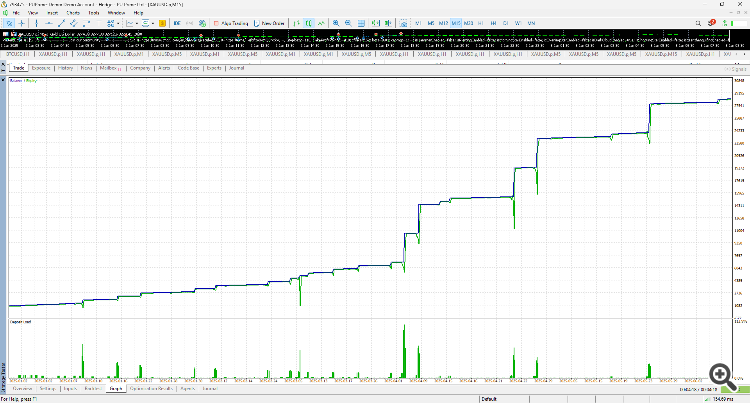Screen dimensions: 750x403
Task: Select the cursor arrow tool
Action: pyautogui.click(x=9, y=23)
